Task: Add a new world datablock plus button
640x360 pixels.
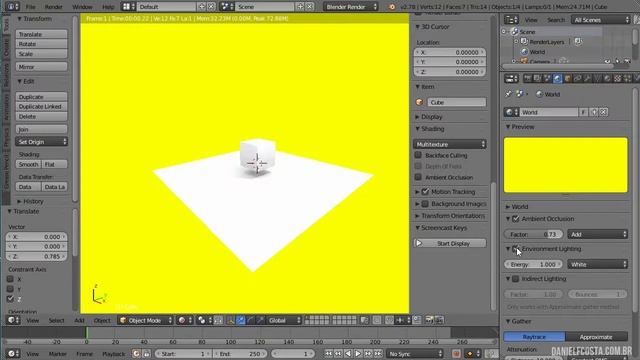Action: 594,112
